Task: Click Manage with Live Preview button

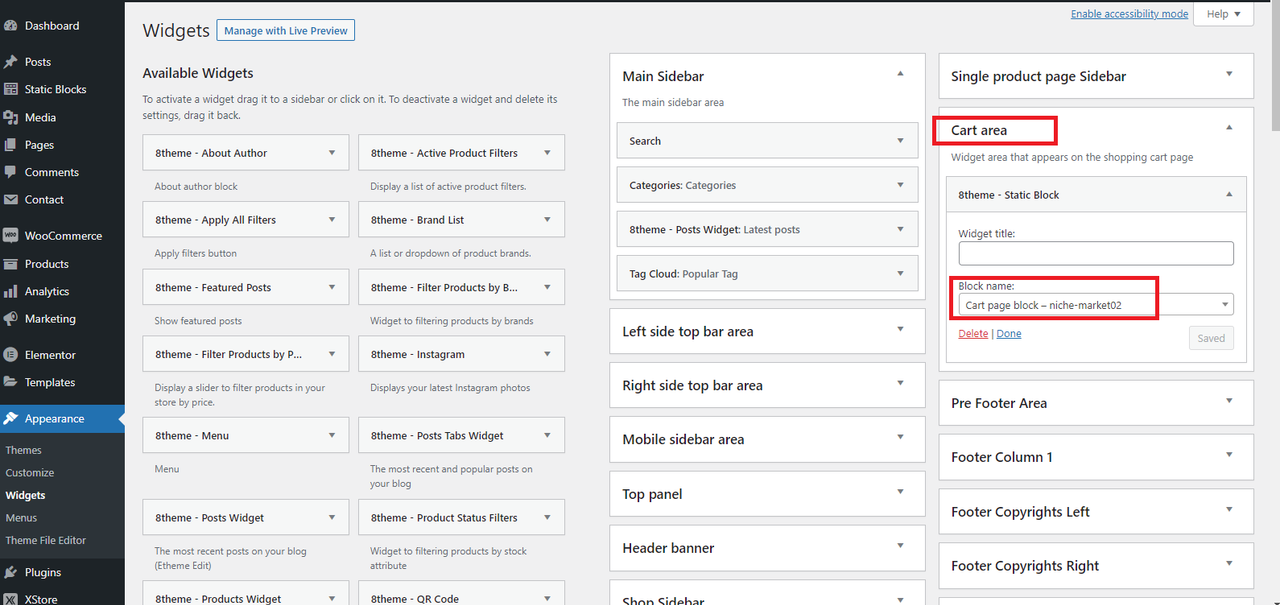Action: 286,31
